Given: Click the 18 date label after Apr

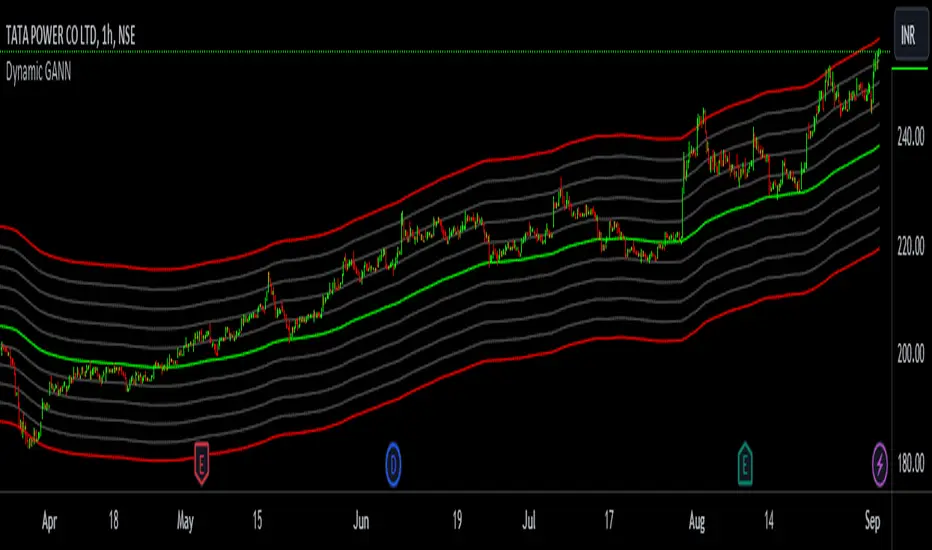Looking at the screenshot, I should 114,521.
